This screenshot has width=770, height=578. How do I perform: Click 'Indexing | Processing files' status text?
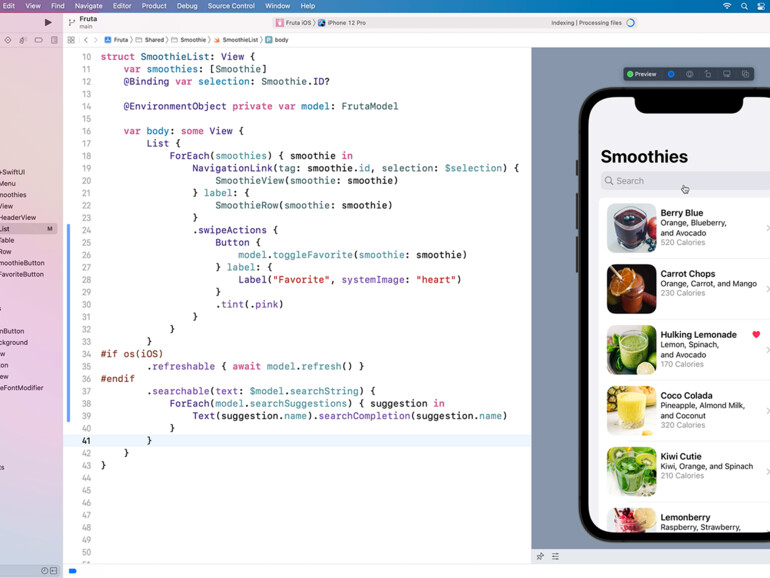coord(586,23)
